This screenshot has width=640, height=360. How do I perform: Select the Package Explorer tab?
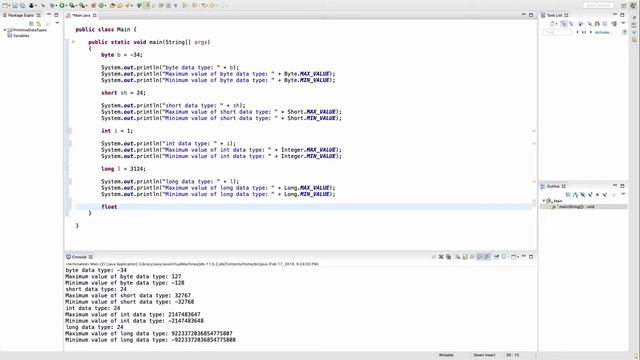click(21, 15)
